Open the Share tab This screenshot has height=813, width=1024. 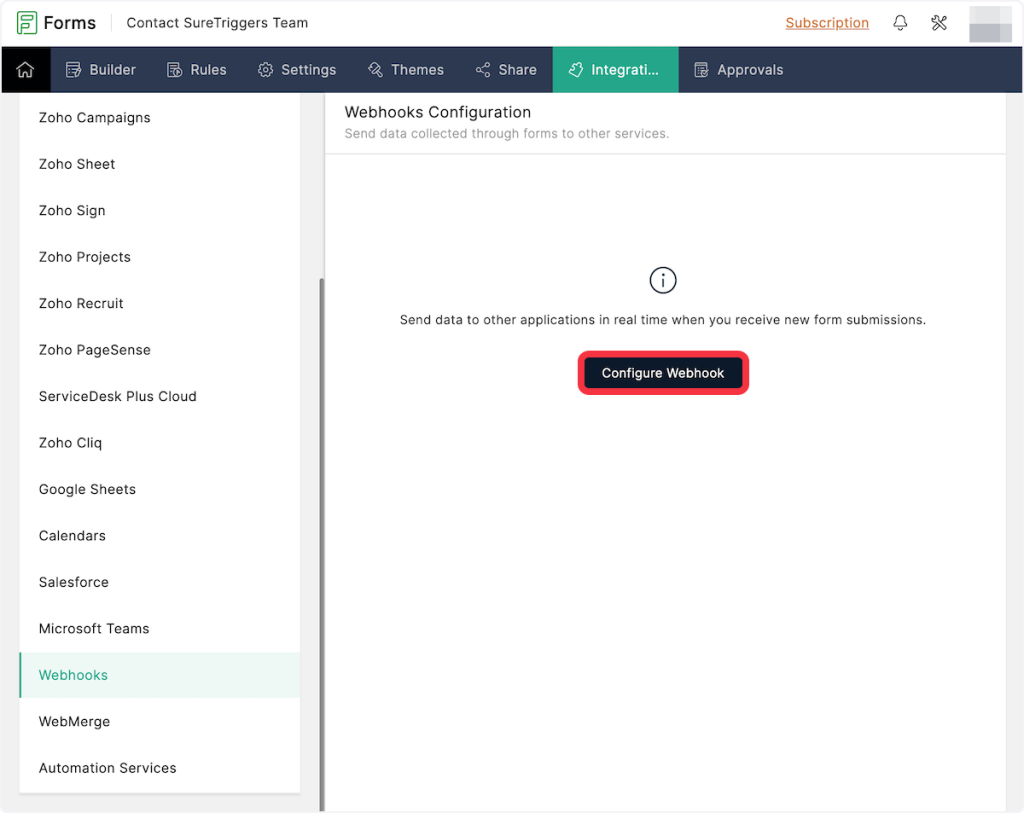point(506,70)
